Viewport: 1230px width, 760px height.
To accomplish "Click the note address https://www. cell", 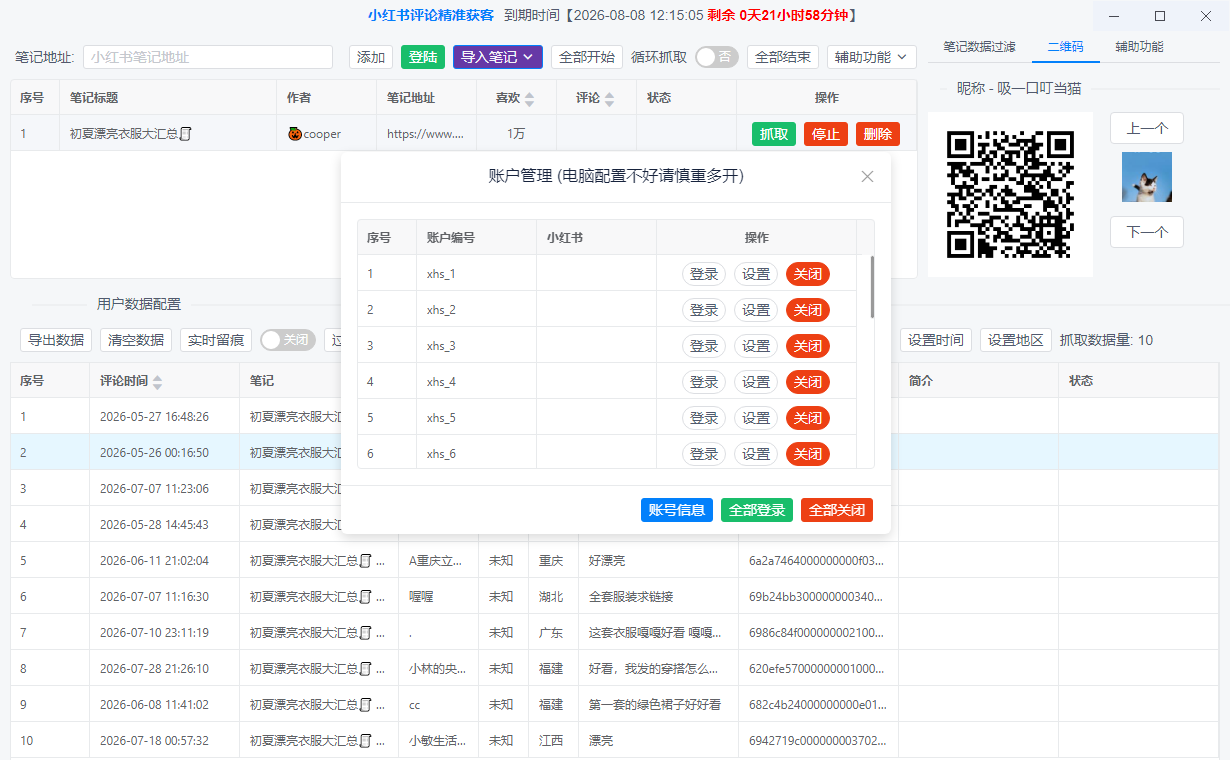I will click(x=426, y=134).
